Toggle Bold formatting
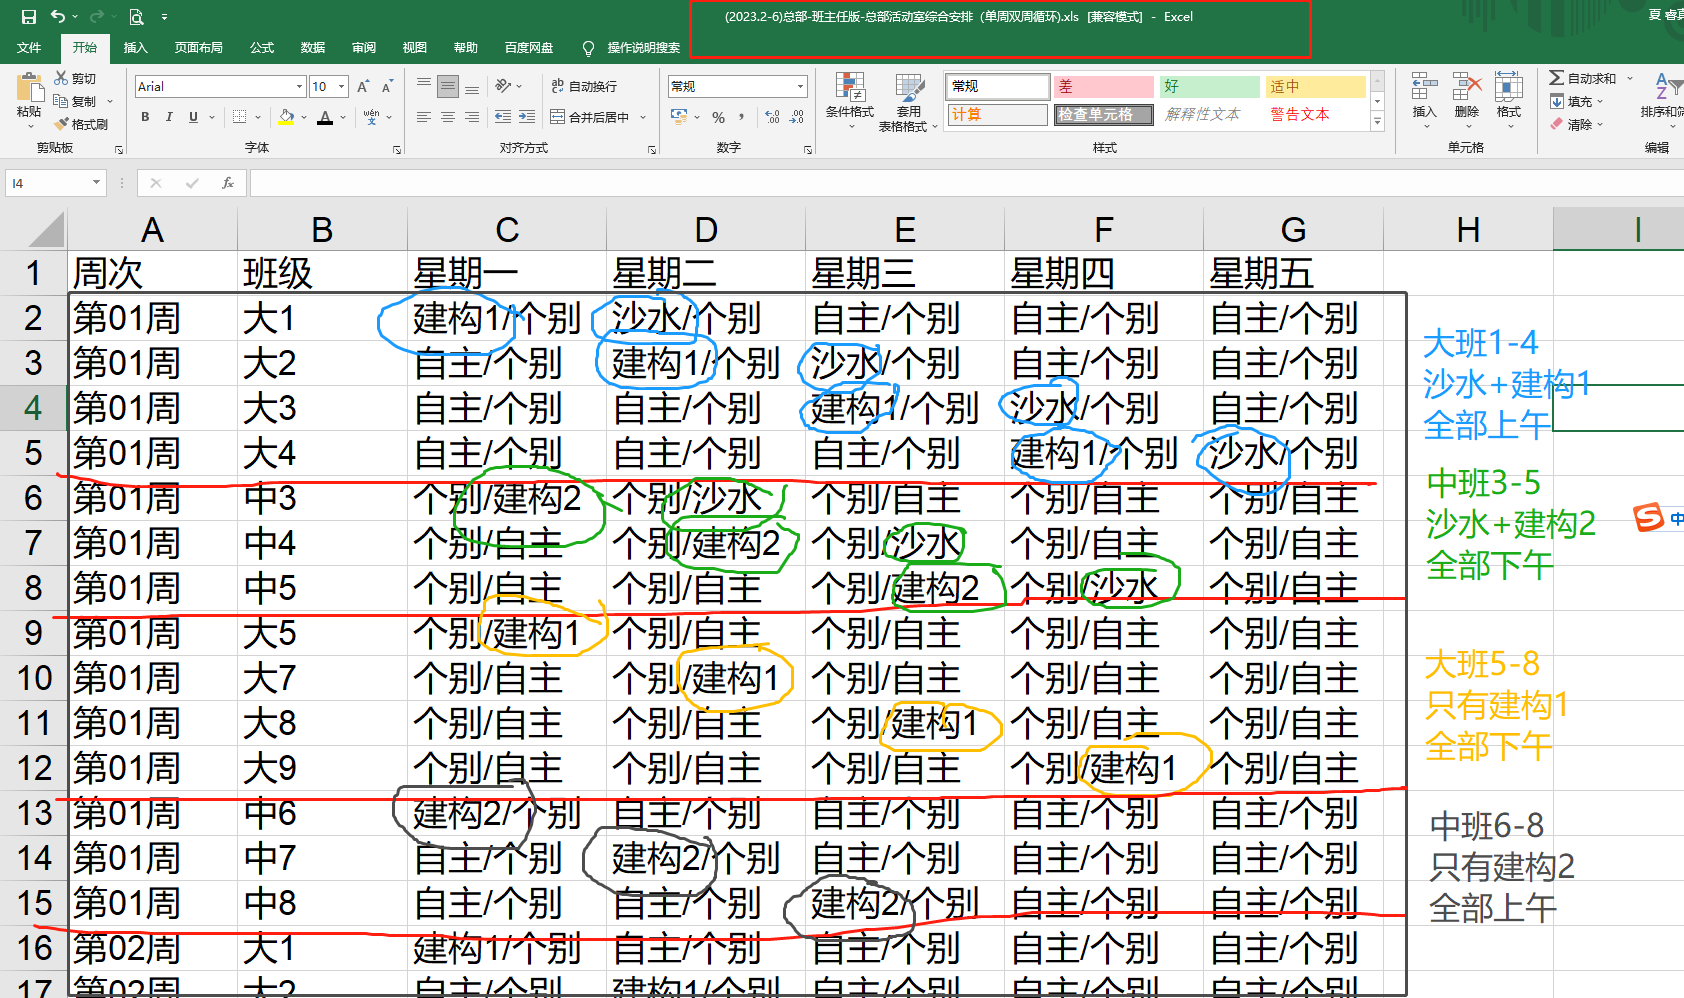 click(x=145, y=117)
